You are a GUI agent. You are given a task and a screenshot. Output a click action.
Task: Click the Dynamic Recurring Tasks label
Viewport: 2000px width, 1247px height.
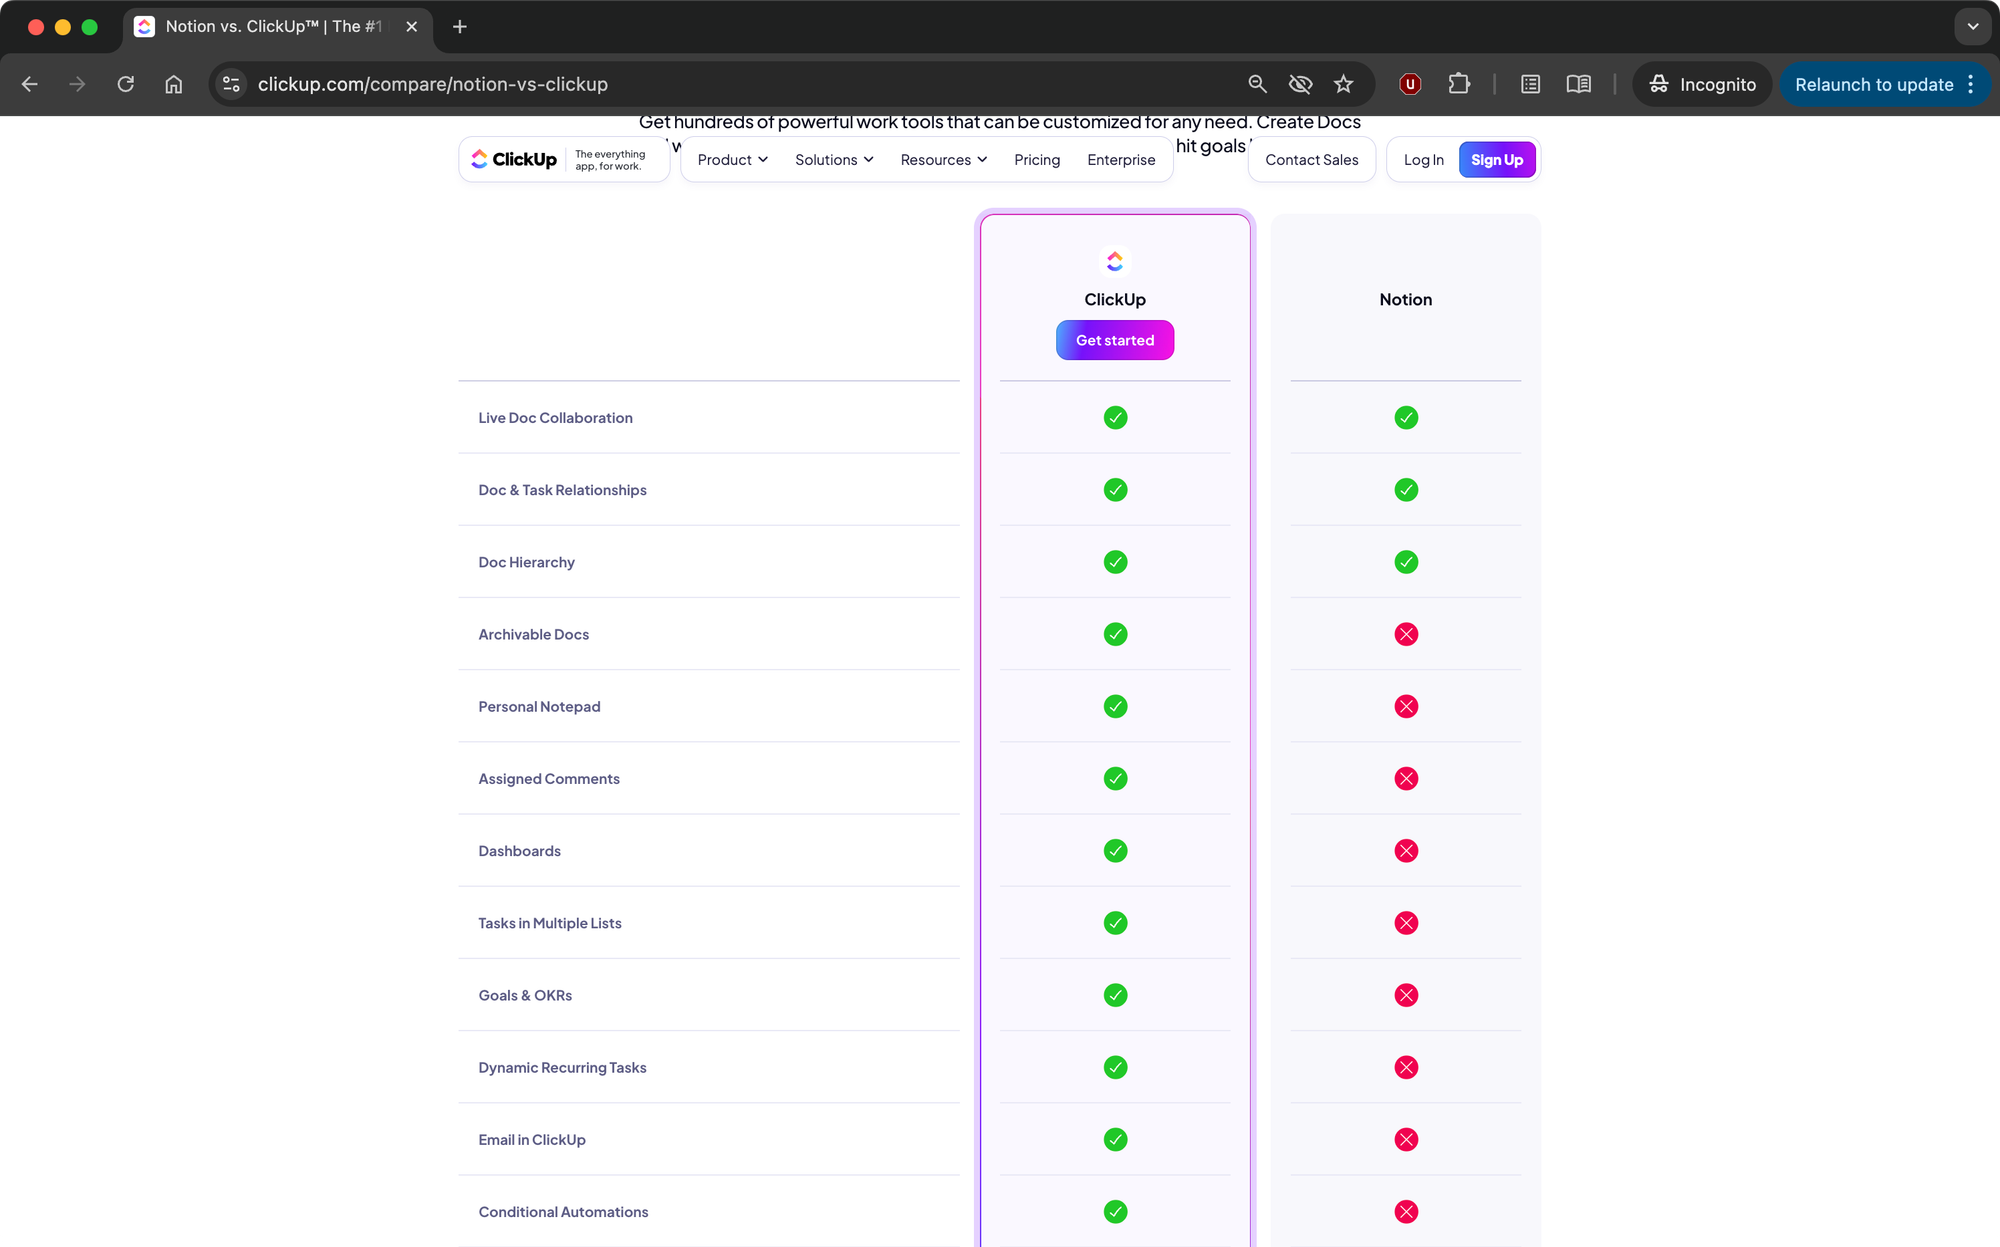click(x=562, y=1068)
